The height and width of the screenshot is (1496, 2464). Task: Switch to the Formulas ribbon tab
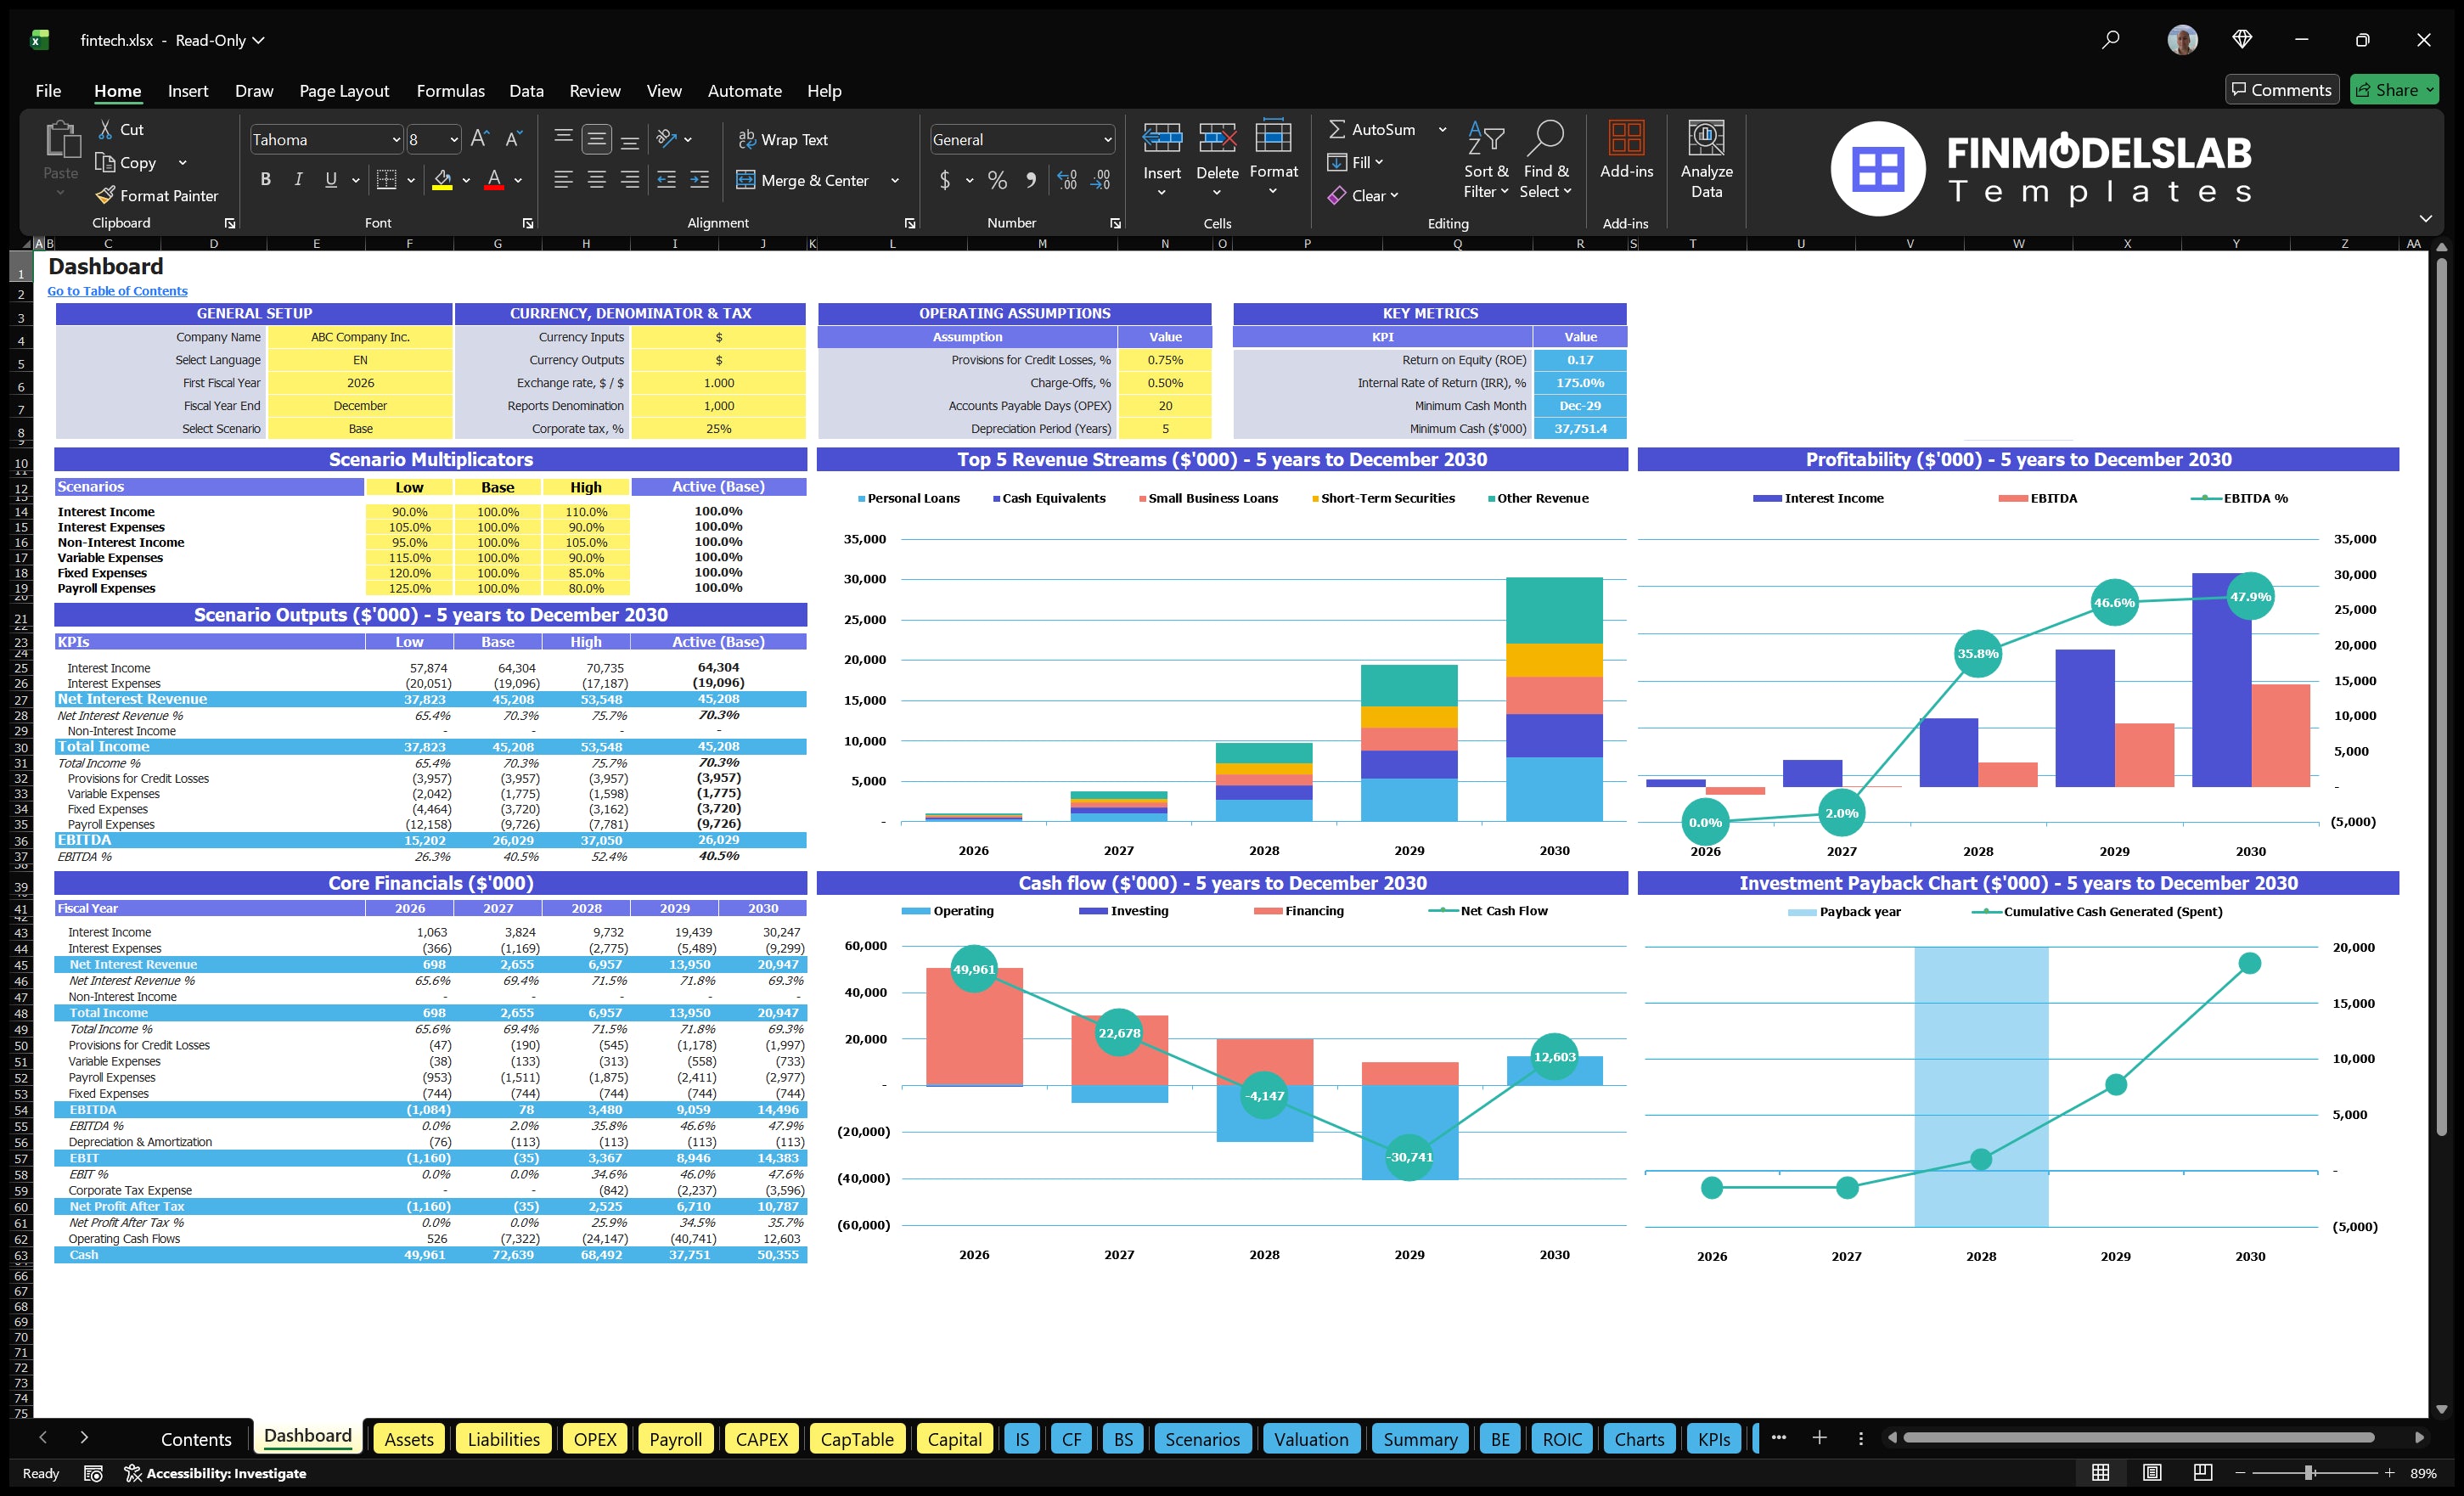coord(451,90)
